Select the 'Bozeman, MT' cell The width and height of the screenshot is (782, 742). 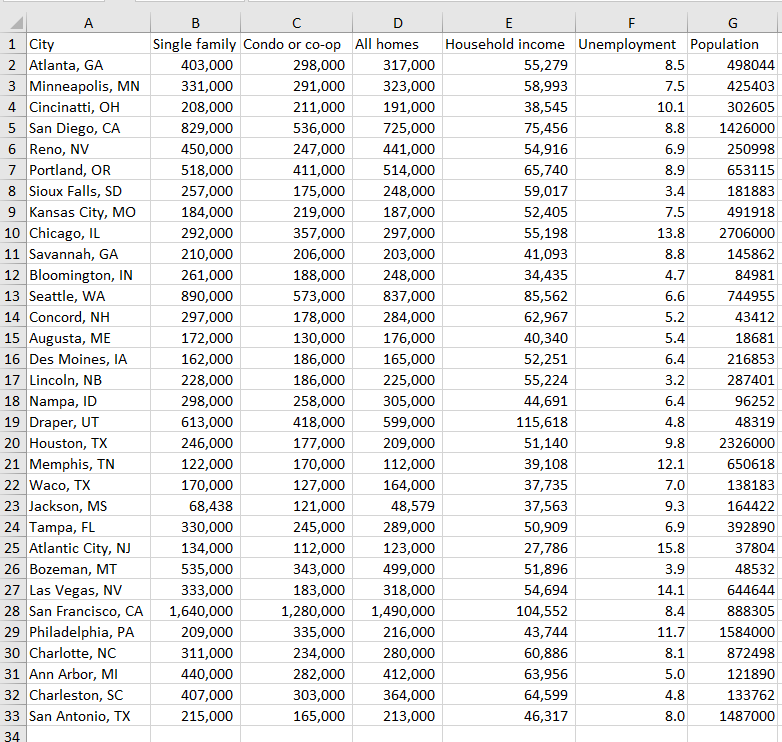[x=88, y=569]
